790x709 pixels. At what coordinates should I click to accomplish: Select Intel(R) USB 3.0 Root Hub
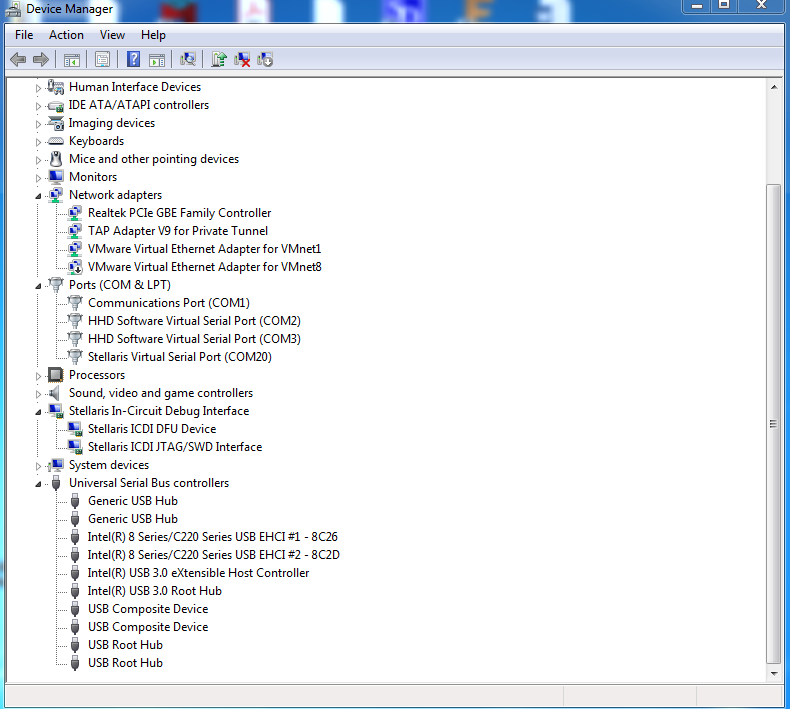tap(155, 591)
